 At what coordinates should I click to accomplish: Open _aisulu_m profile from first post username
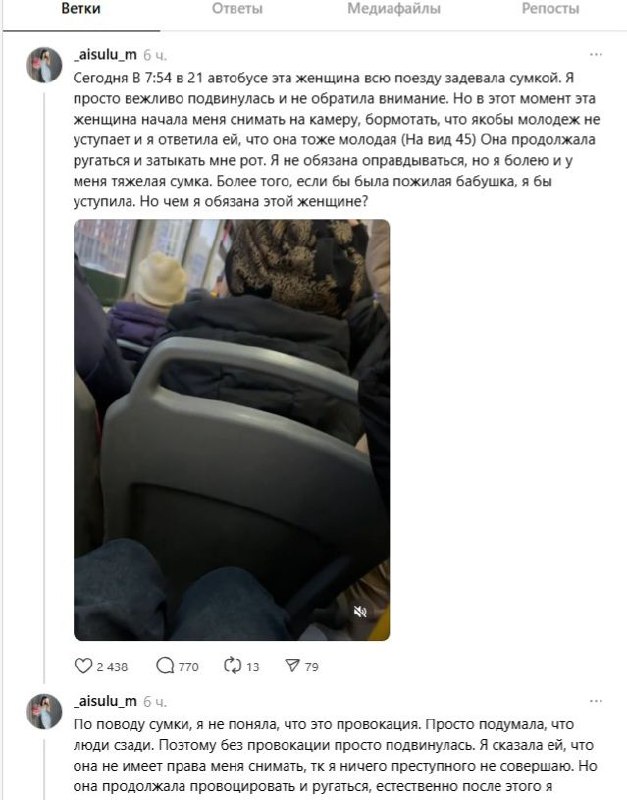(106, 55)
